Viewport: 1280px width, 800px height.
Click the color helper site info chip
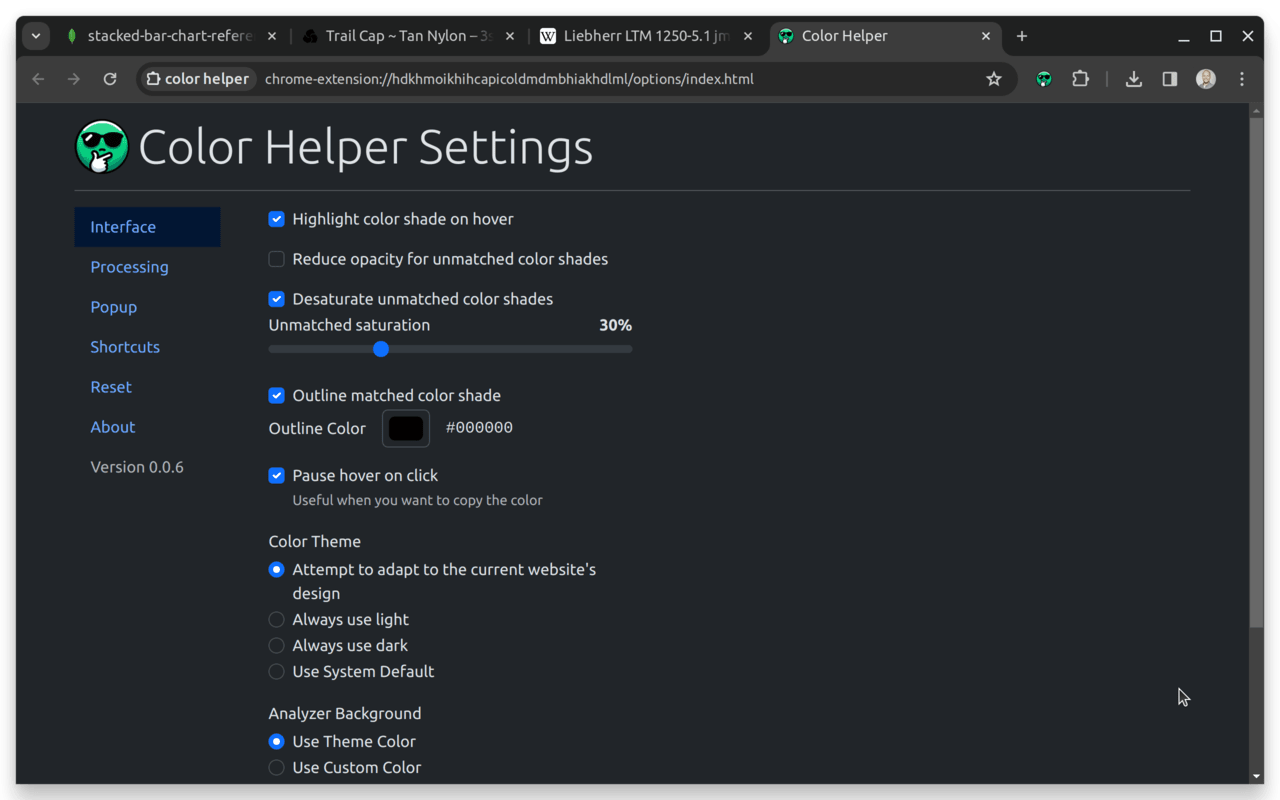click(197, 79)
